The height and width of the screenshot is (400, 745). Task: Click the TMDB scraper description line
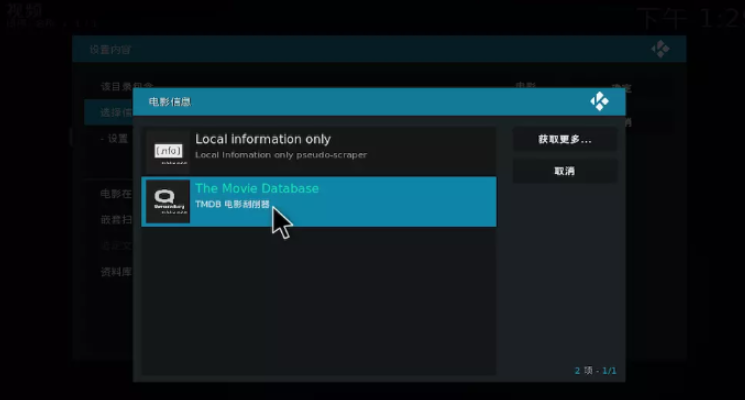tap(233, 204)
